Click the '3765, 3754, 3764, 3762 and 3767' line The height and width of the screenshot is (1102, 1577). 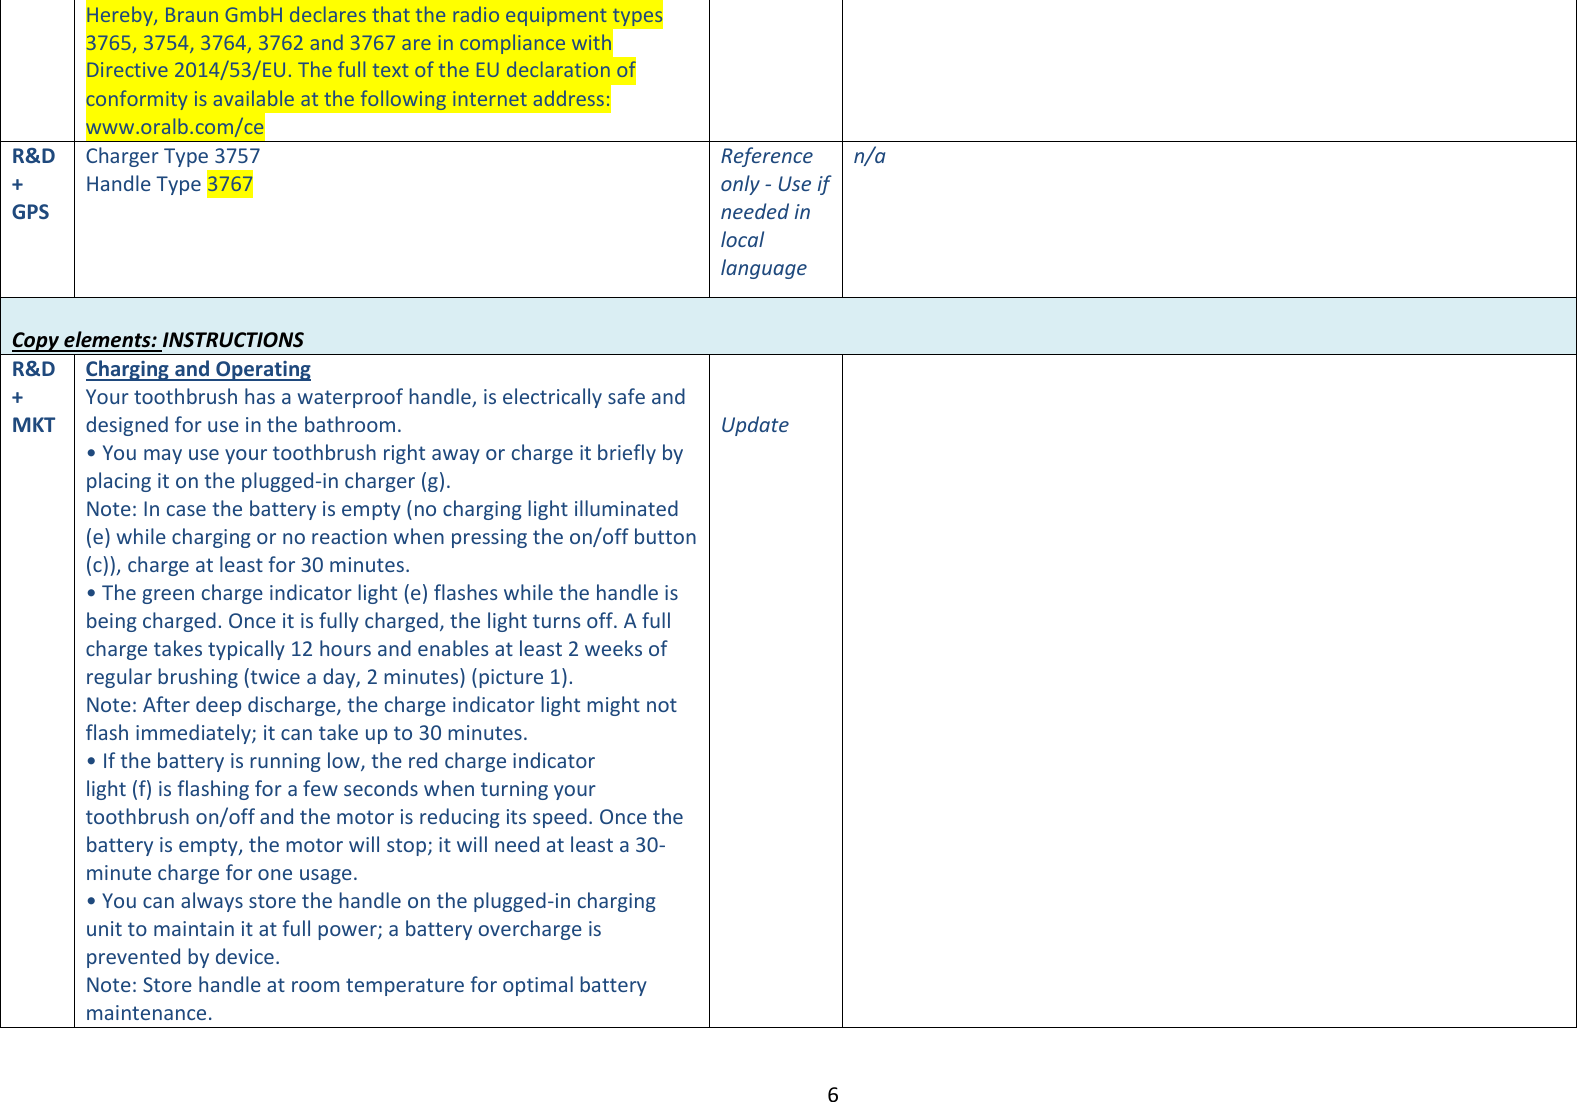(x=349, y=43)
